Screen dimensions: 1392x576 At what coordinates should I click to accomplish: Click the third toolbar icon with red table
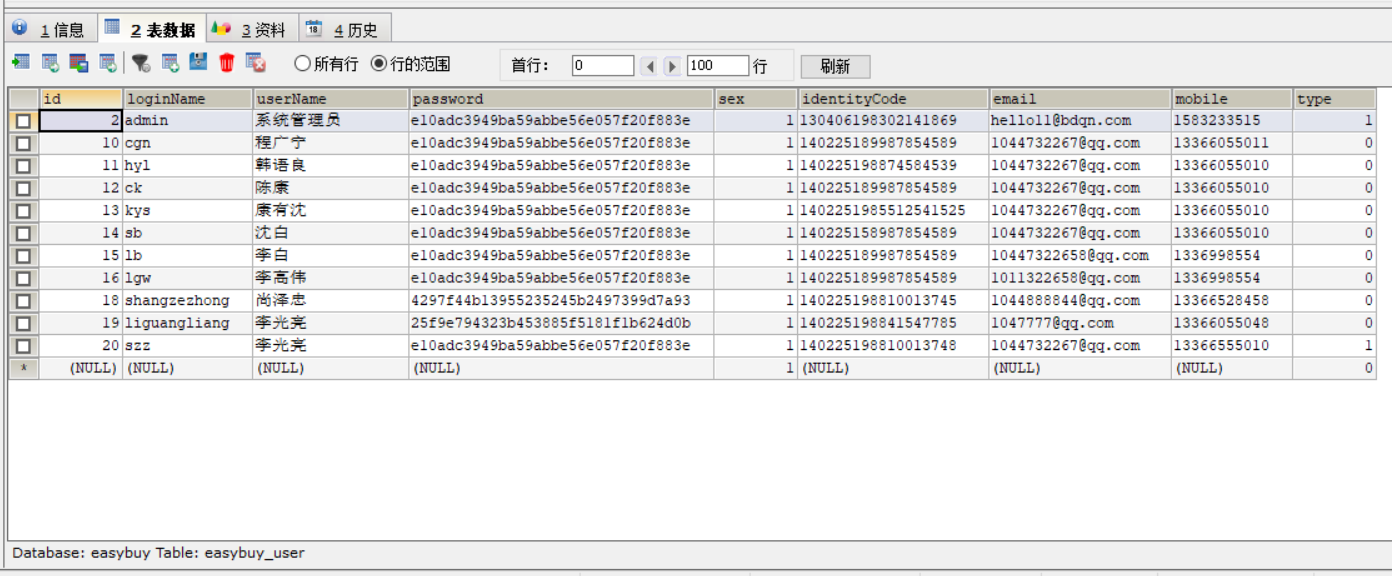(x=79, y=63)
